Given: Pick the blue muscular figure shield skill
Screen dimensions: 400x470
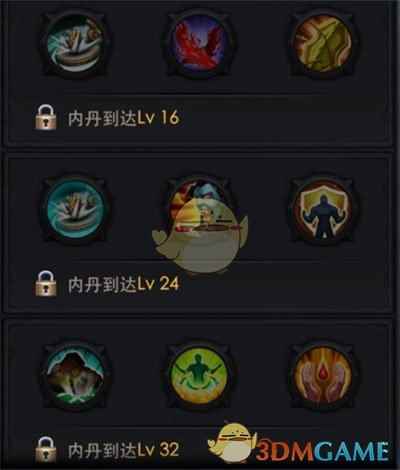Looking at the screenshot, I should (323, 208).
